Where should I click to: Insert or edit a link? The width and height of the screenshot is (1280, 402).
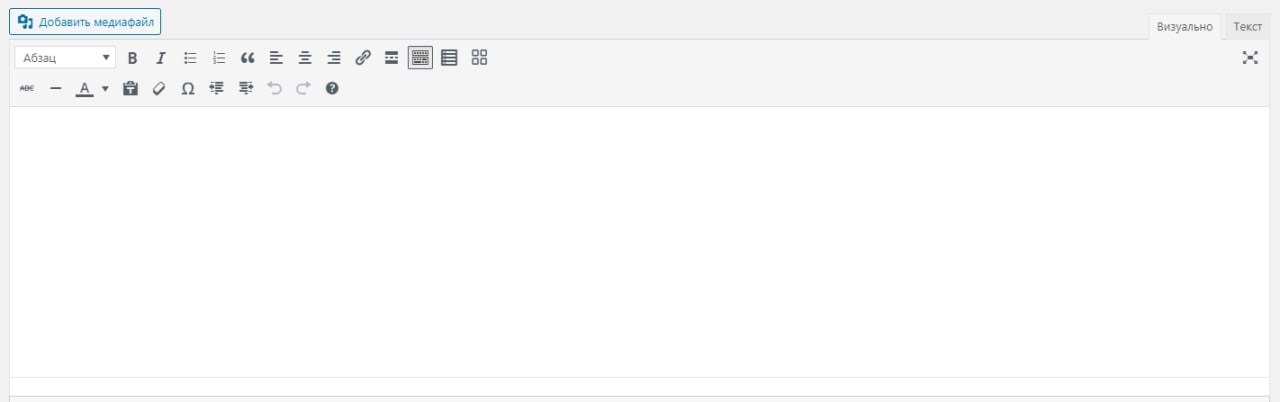[363, 58]
